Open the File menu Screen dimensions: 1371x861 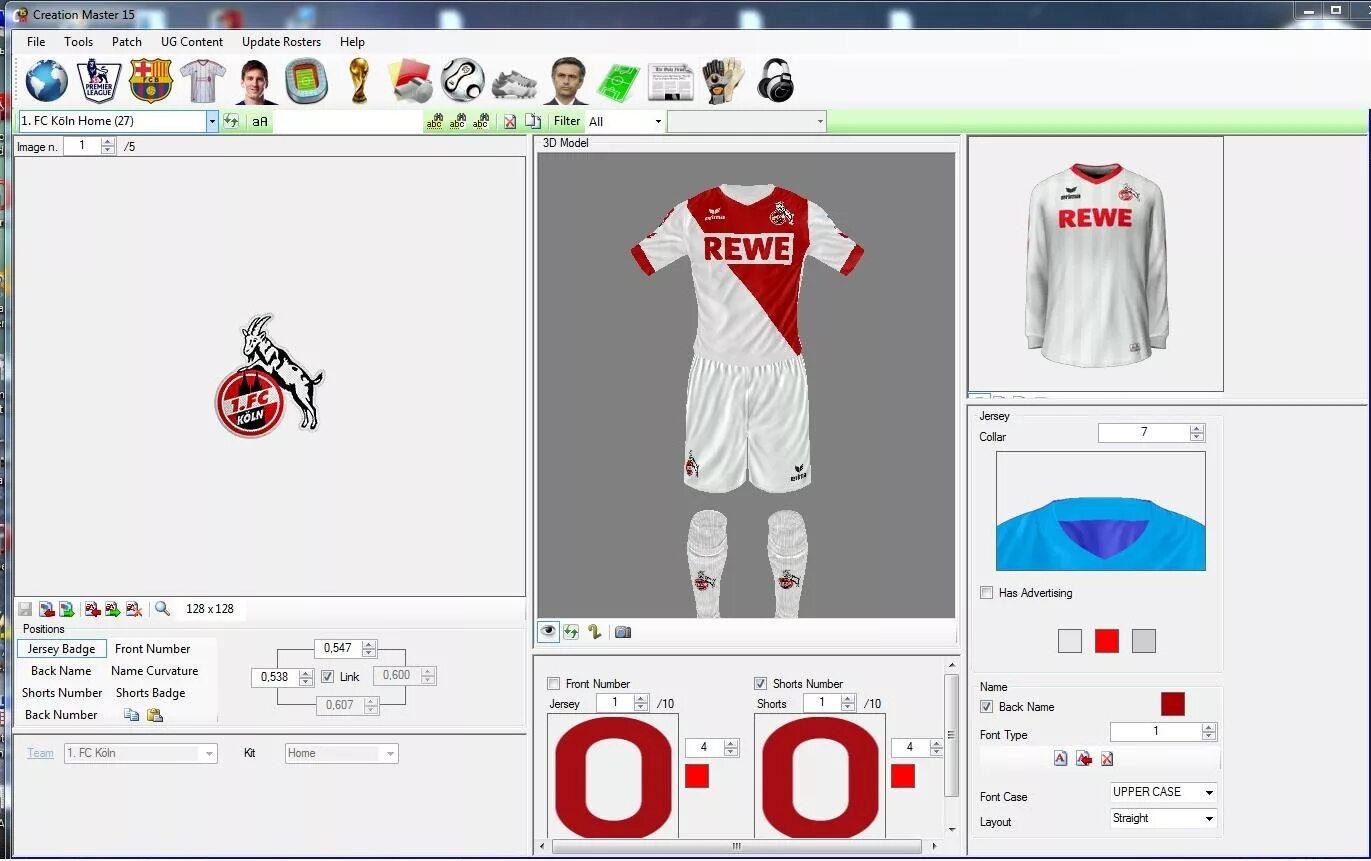tap(36, 42)
